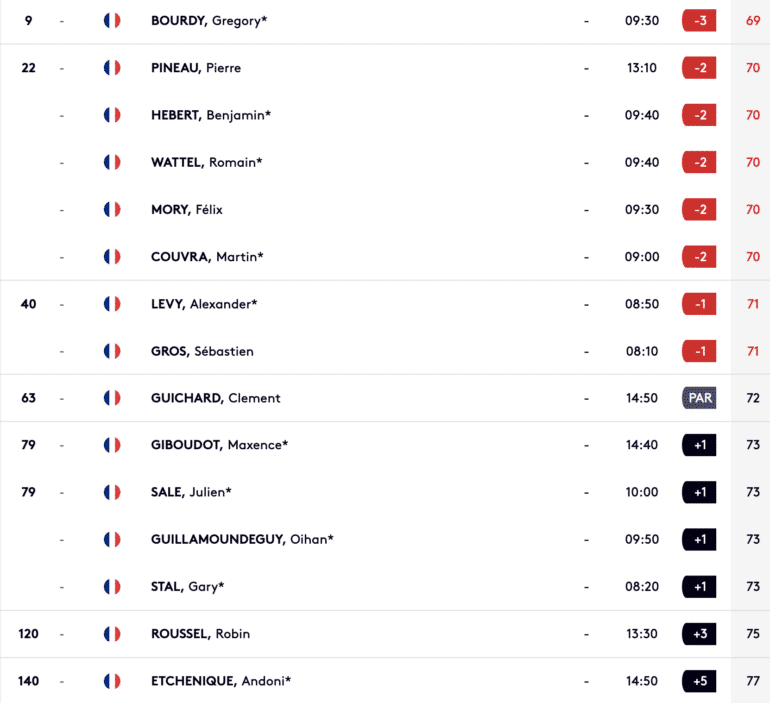Click the round score 71 for Levy
Screen dimensions: 770x703
coord(753,304)
